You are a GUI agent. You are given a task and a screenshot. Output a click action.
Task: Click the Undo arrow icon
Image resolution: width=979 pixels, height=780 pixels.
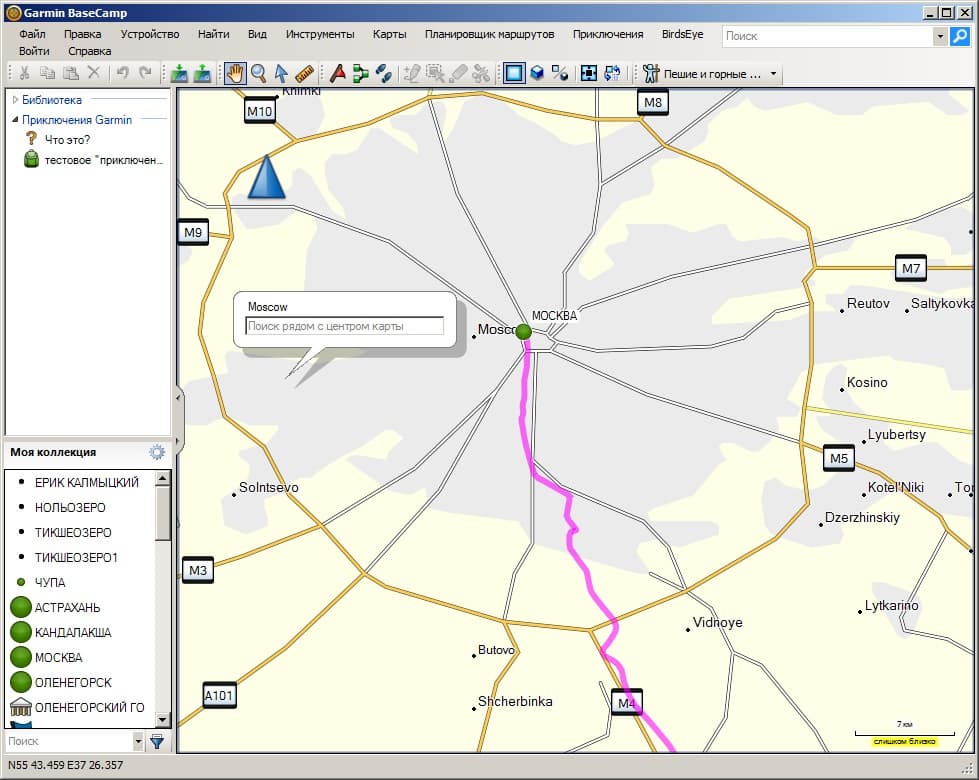(x=122, y=73)
